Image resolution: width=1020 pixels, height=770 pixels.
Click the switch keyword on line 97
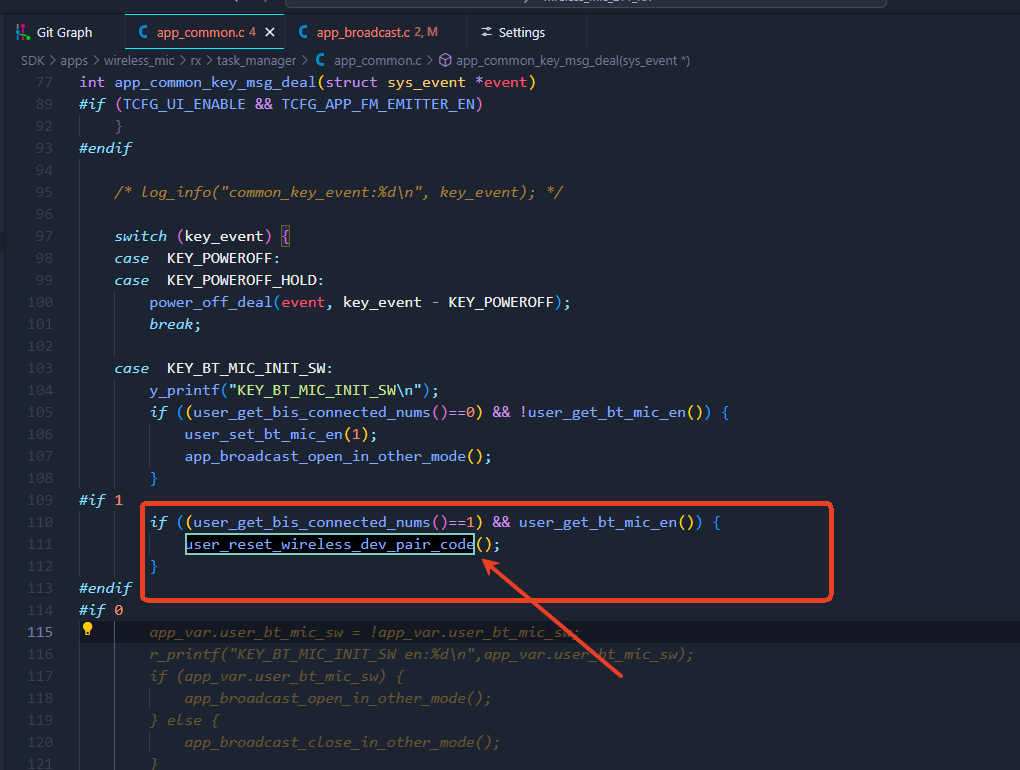tap(141, 236)
